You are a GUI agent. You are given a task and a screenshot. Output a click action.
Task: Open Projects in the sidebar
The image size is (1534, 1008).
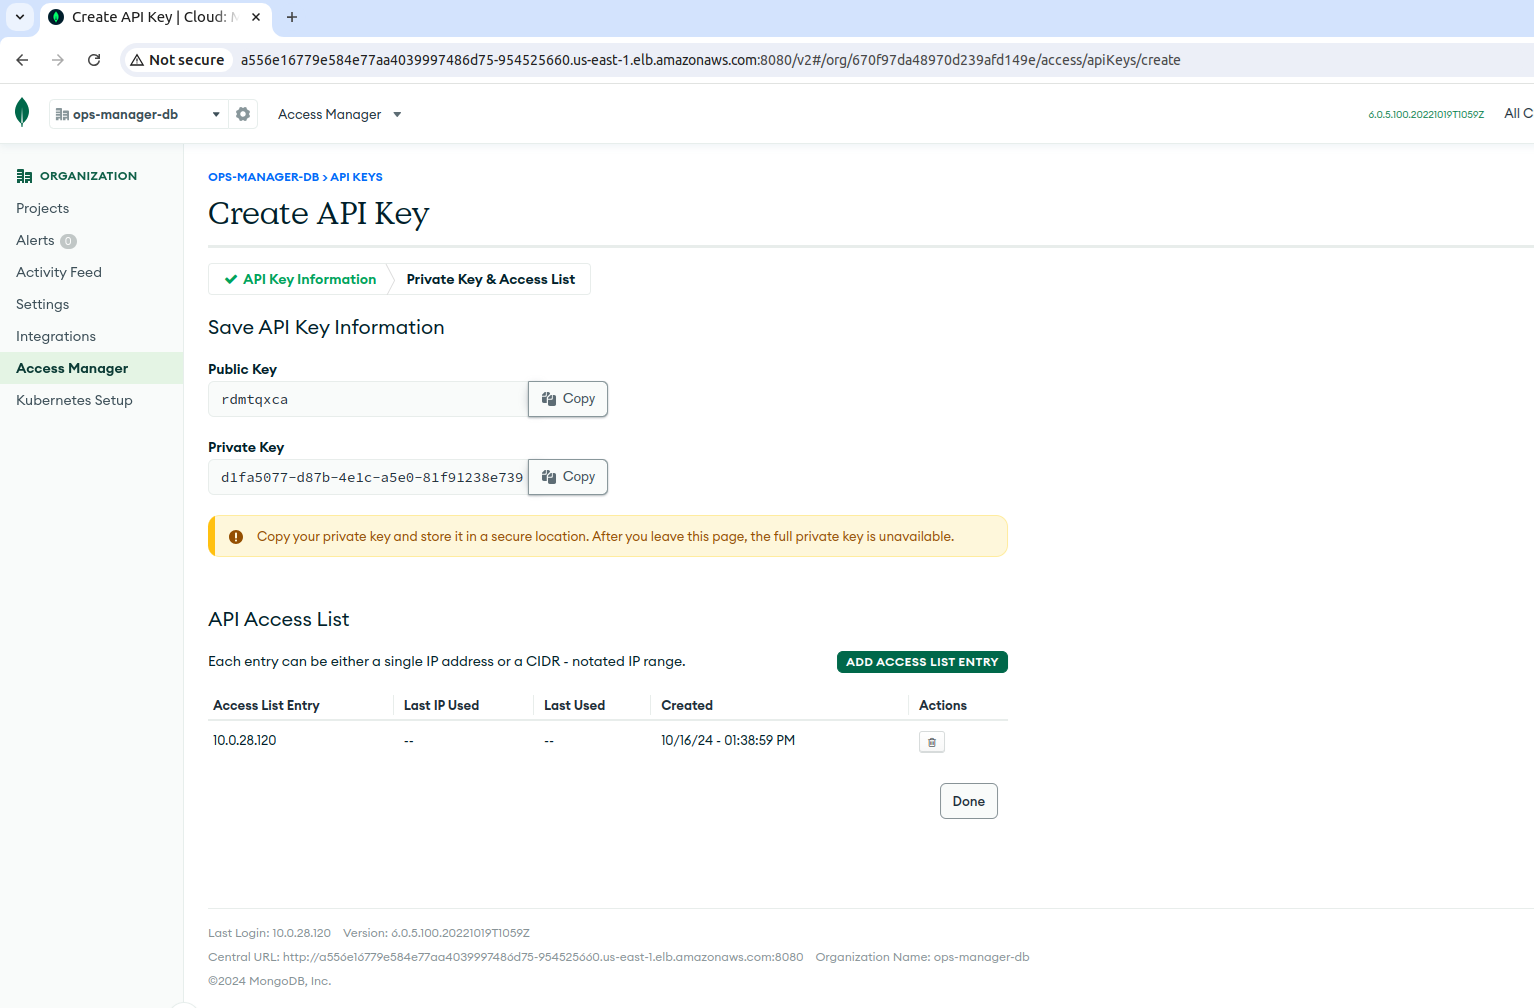pos(43,208)
